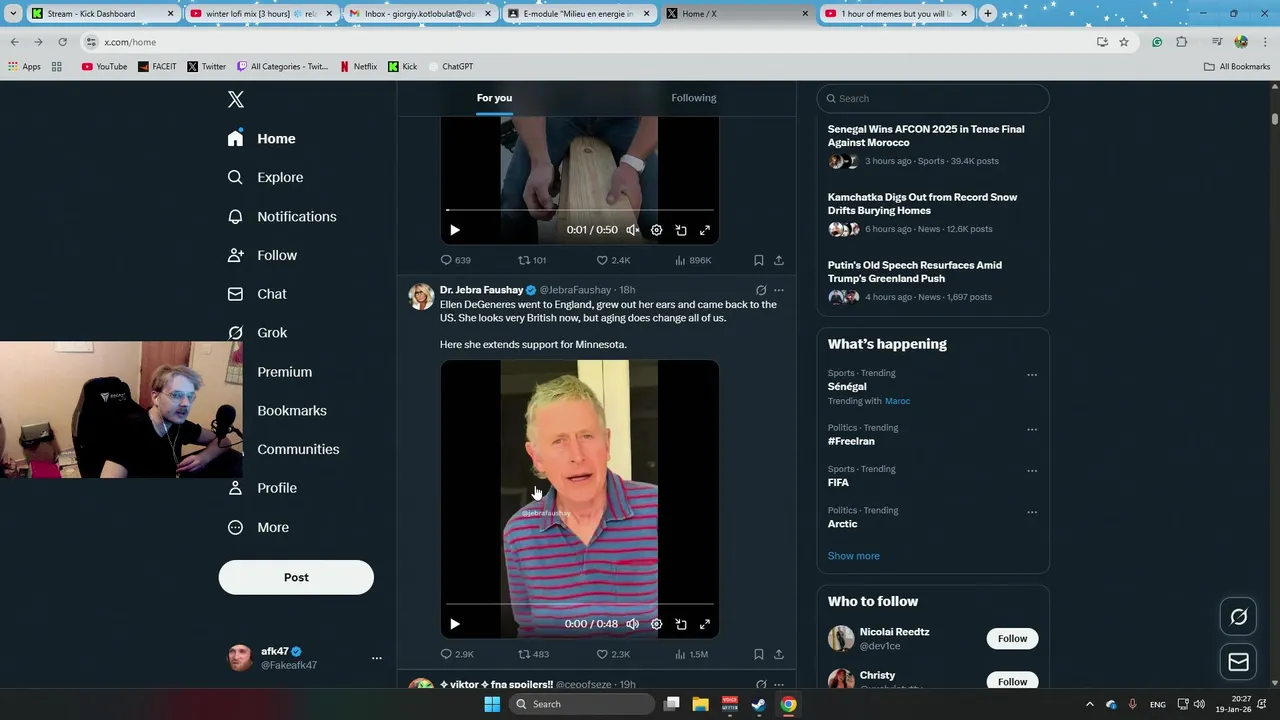The image size is (1280, 720).
Task: Click the Post button
Action: coord(296,577)
